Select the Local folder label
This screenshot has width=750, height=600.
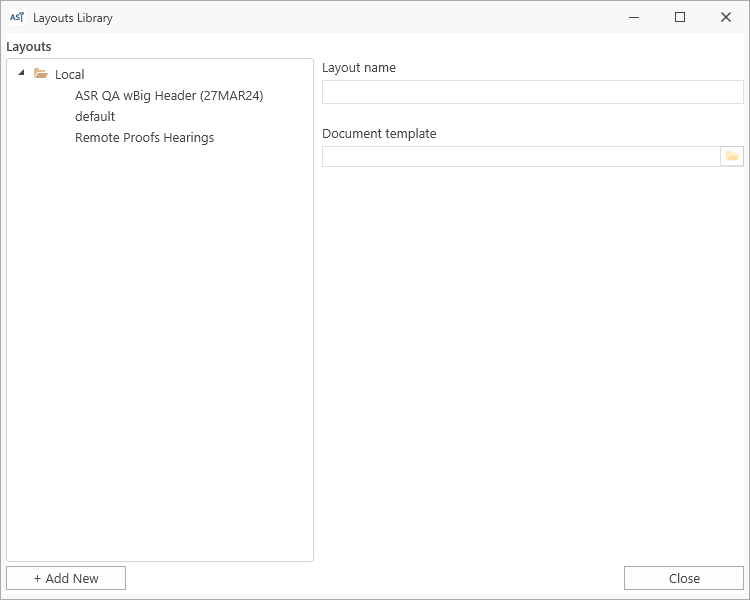point(69,75)
